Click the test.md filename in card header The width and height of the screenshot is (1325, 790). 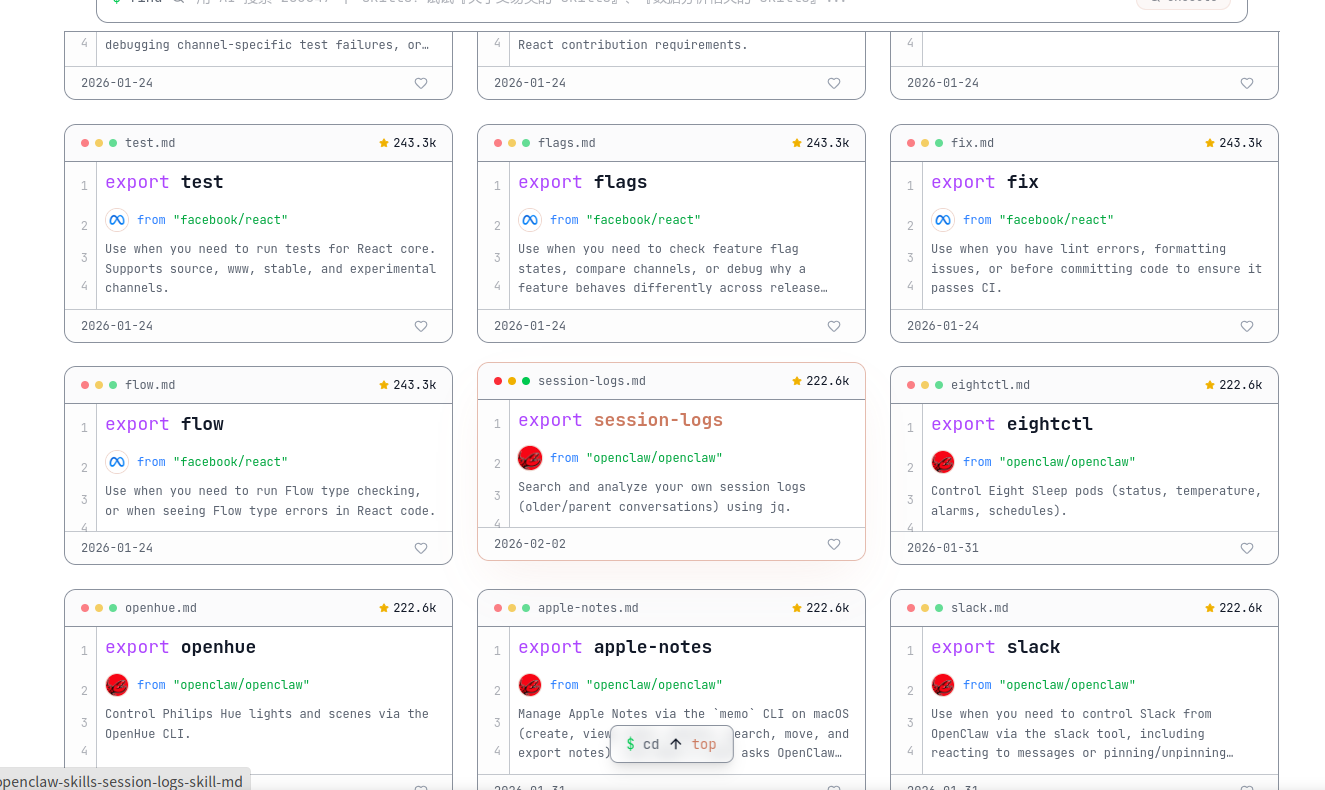coord(150,143)
